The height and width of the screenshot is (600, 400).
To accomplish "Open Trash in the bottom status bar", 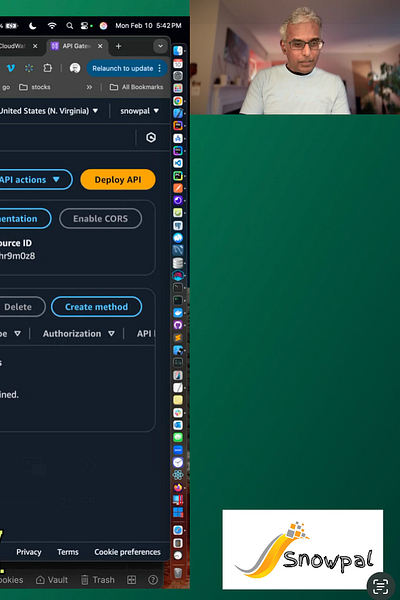I will (x=98, y=580).
